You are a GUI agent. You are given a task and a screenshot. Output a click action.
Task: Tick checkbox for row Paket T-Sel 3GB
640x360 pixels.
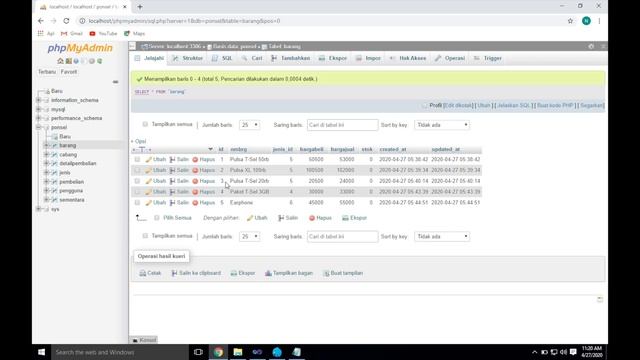[137, 192]
